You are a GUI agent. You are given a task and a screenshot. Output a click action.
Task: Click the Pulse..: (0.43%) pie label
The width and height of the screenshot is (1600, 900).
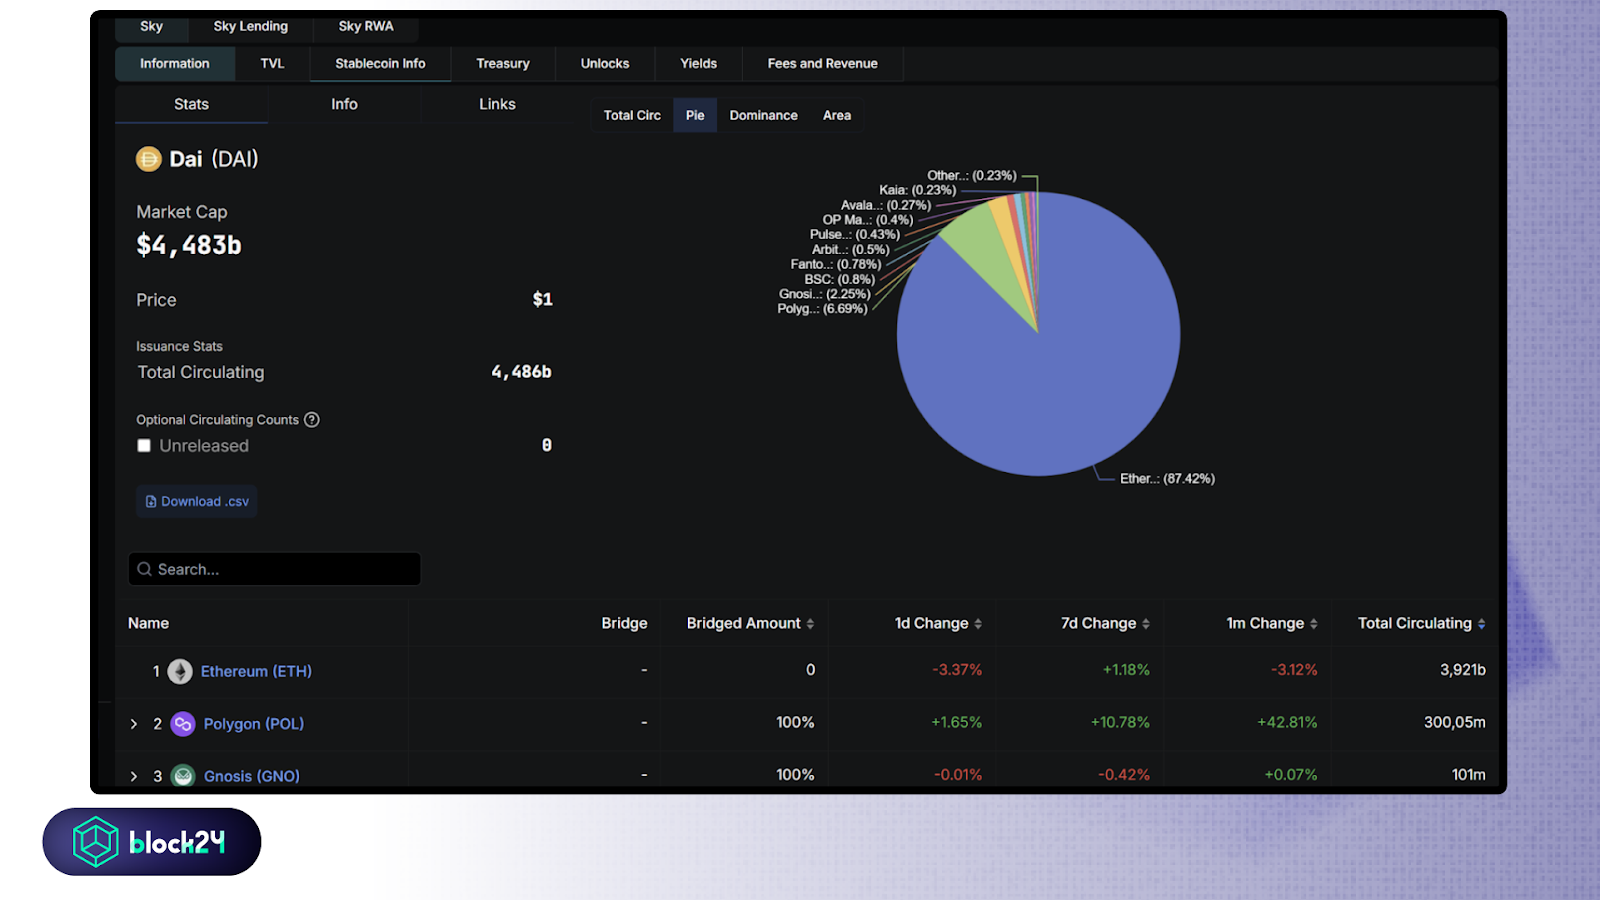click(x=855, y=234)
